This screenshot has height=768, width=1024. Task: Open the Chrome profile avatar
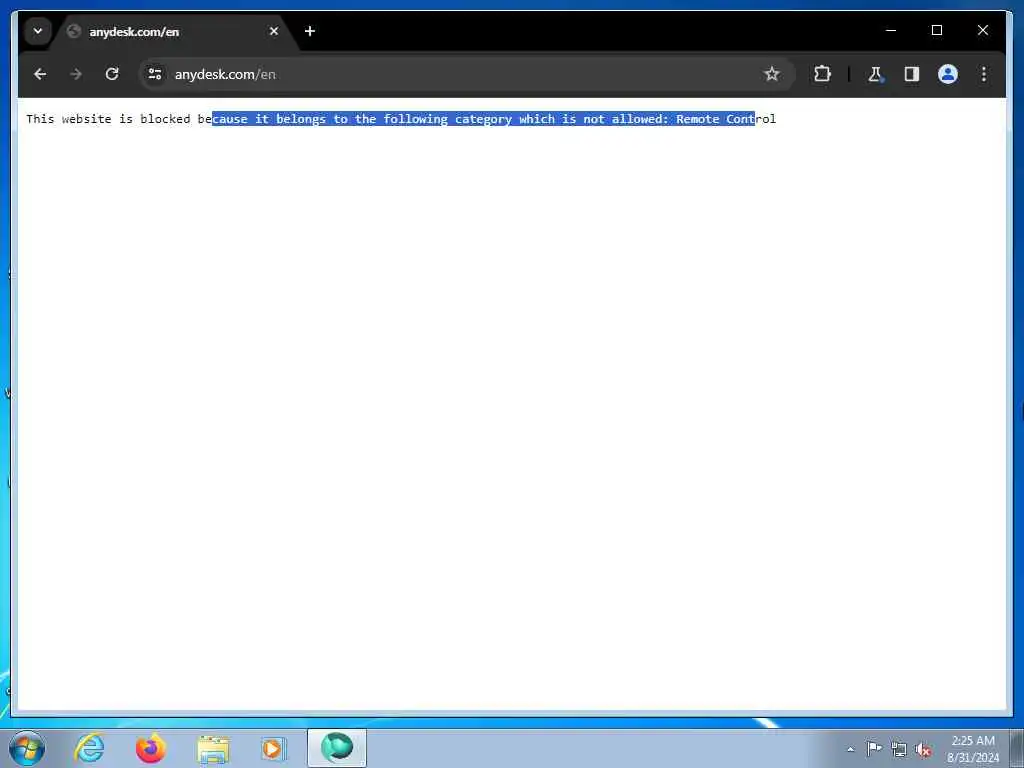tap(948, 74)
